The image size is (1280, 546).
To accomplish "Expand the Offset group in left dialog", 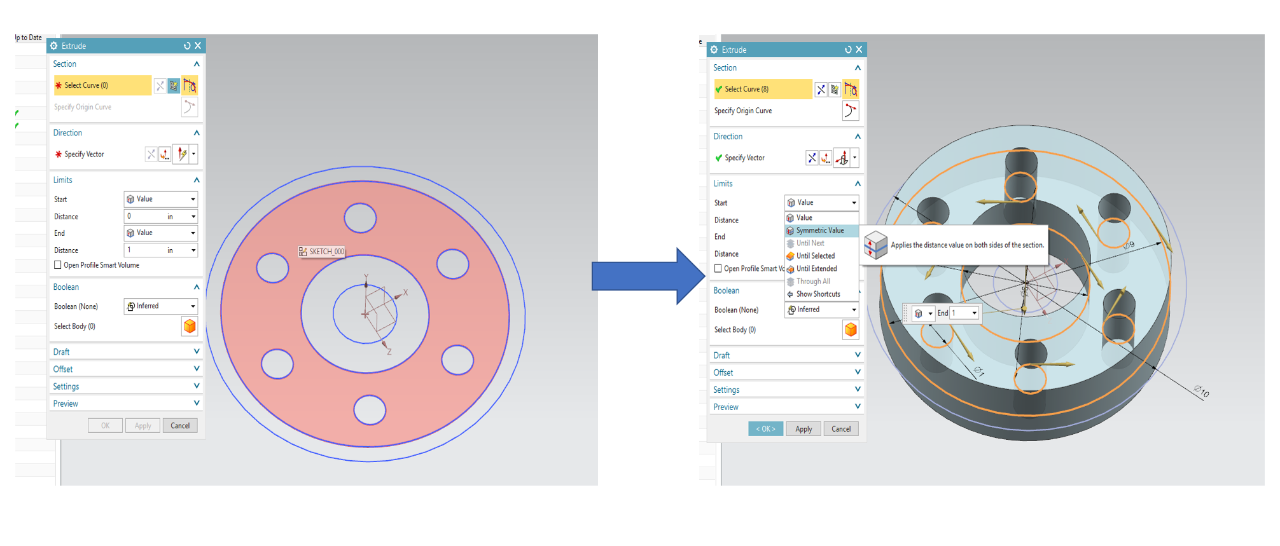I will click(x=196, y=369).
